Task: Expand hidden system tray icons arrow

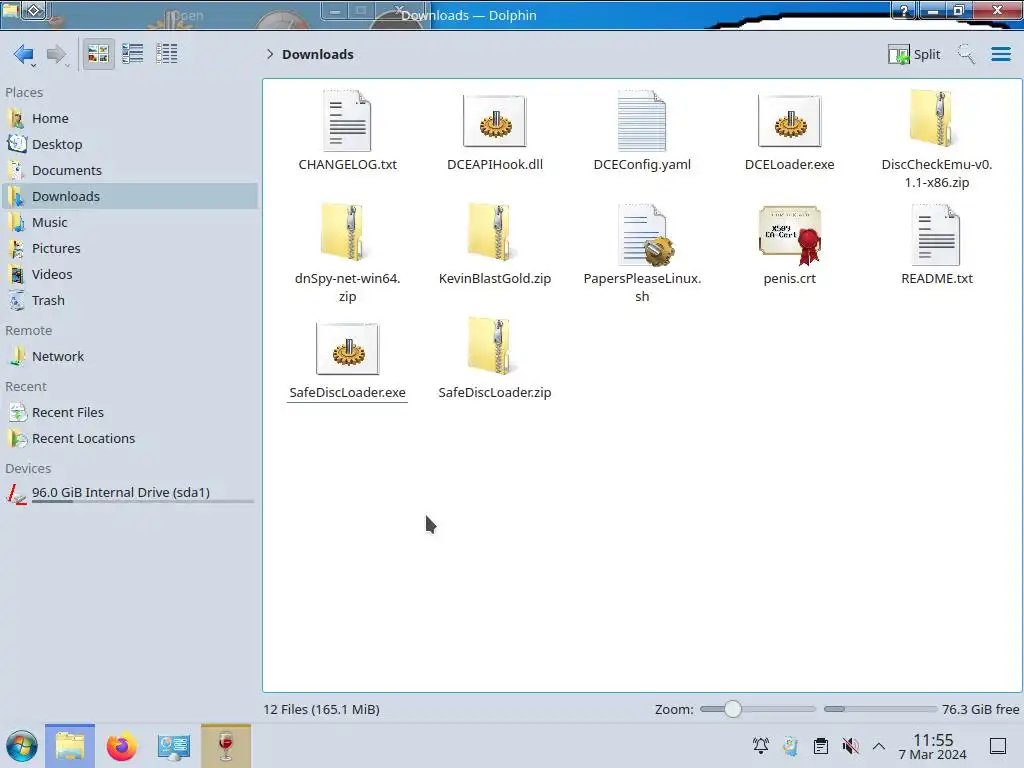Action: (x=879, y=746)
